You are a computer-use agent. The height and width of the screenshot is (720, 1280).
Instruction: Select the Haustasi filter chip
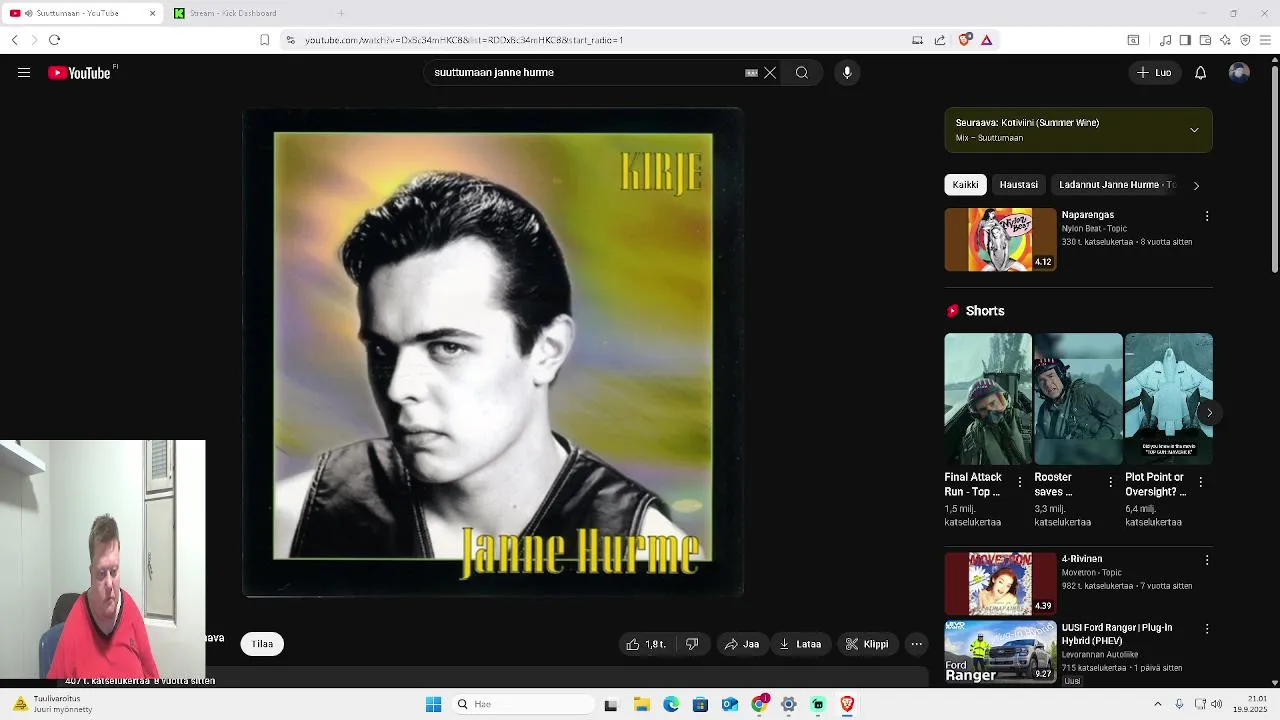pyautogui.click(x=1019, y=185)
